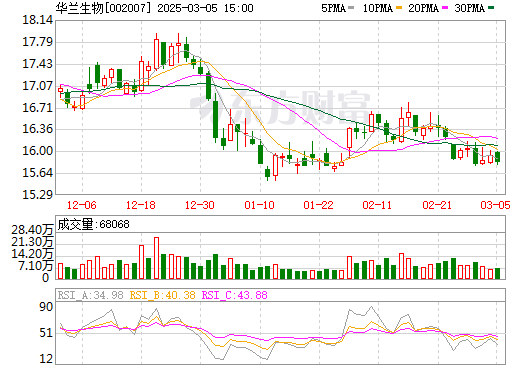The image size is (520, 365).
Task: Click the RSI 51 axis label
Action: [x=46, y=333]
